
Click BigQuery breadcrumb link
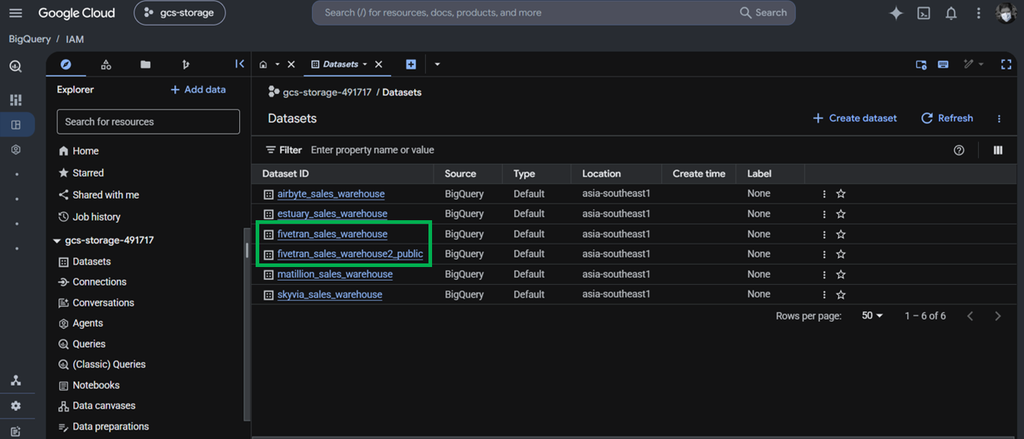pos(29,39)
